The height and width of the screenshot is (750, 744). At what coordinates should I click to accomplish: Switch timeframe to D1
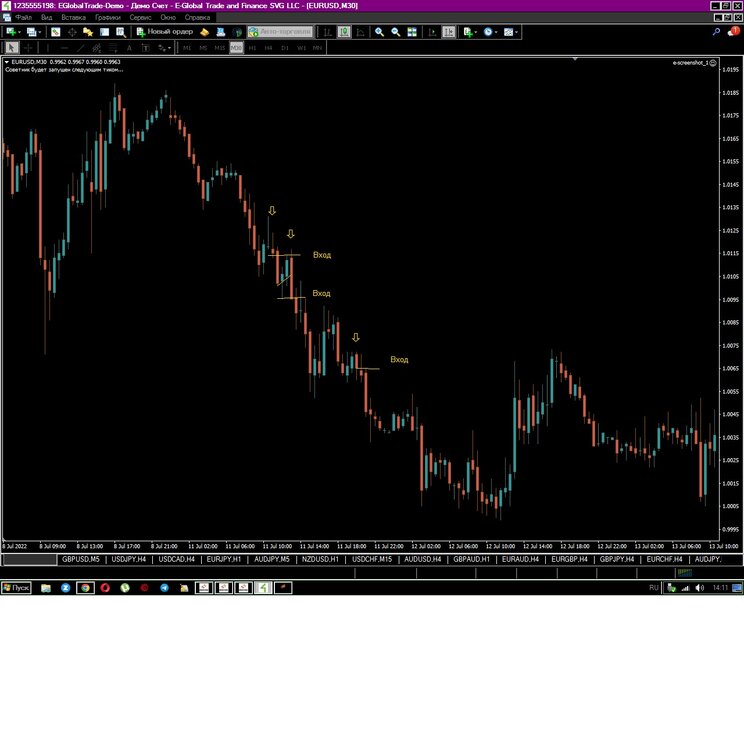point(285,48)
